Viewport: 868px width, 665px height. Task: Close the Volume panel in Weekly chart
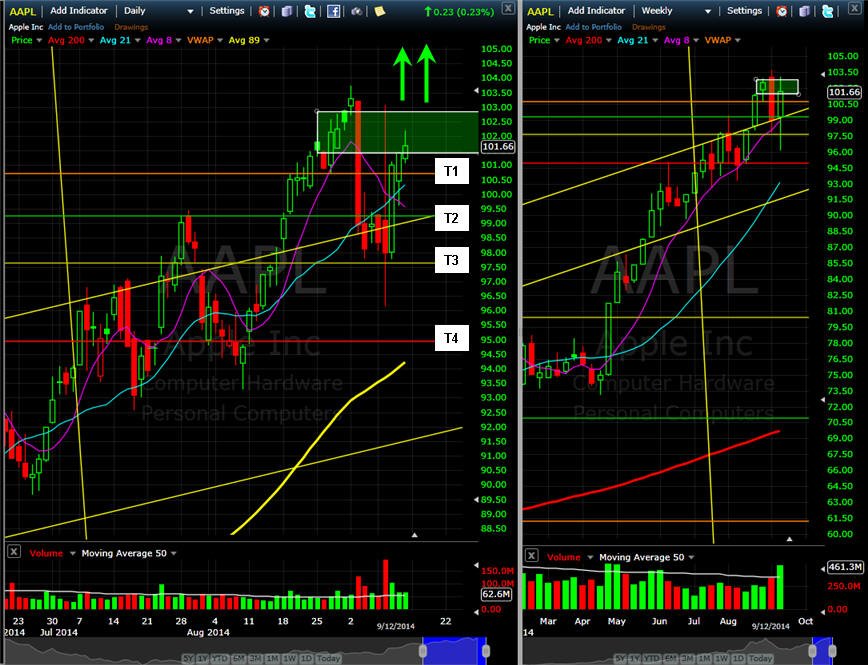click(x=531, y=555)
